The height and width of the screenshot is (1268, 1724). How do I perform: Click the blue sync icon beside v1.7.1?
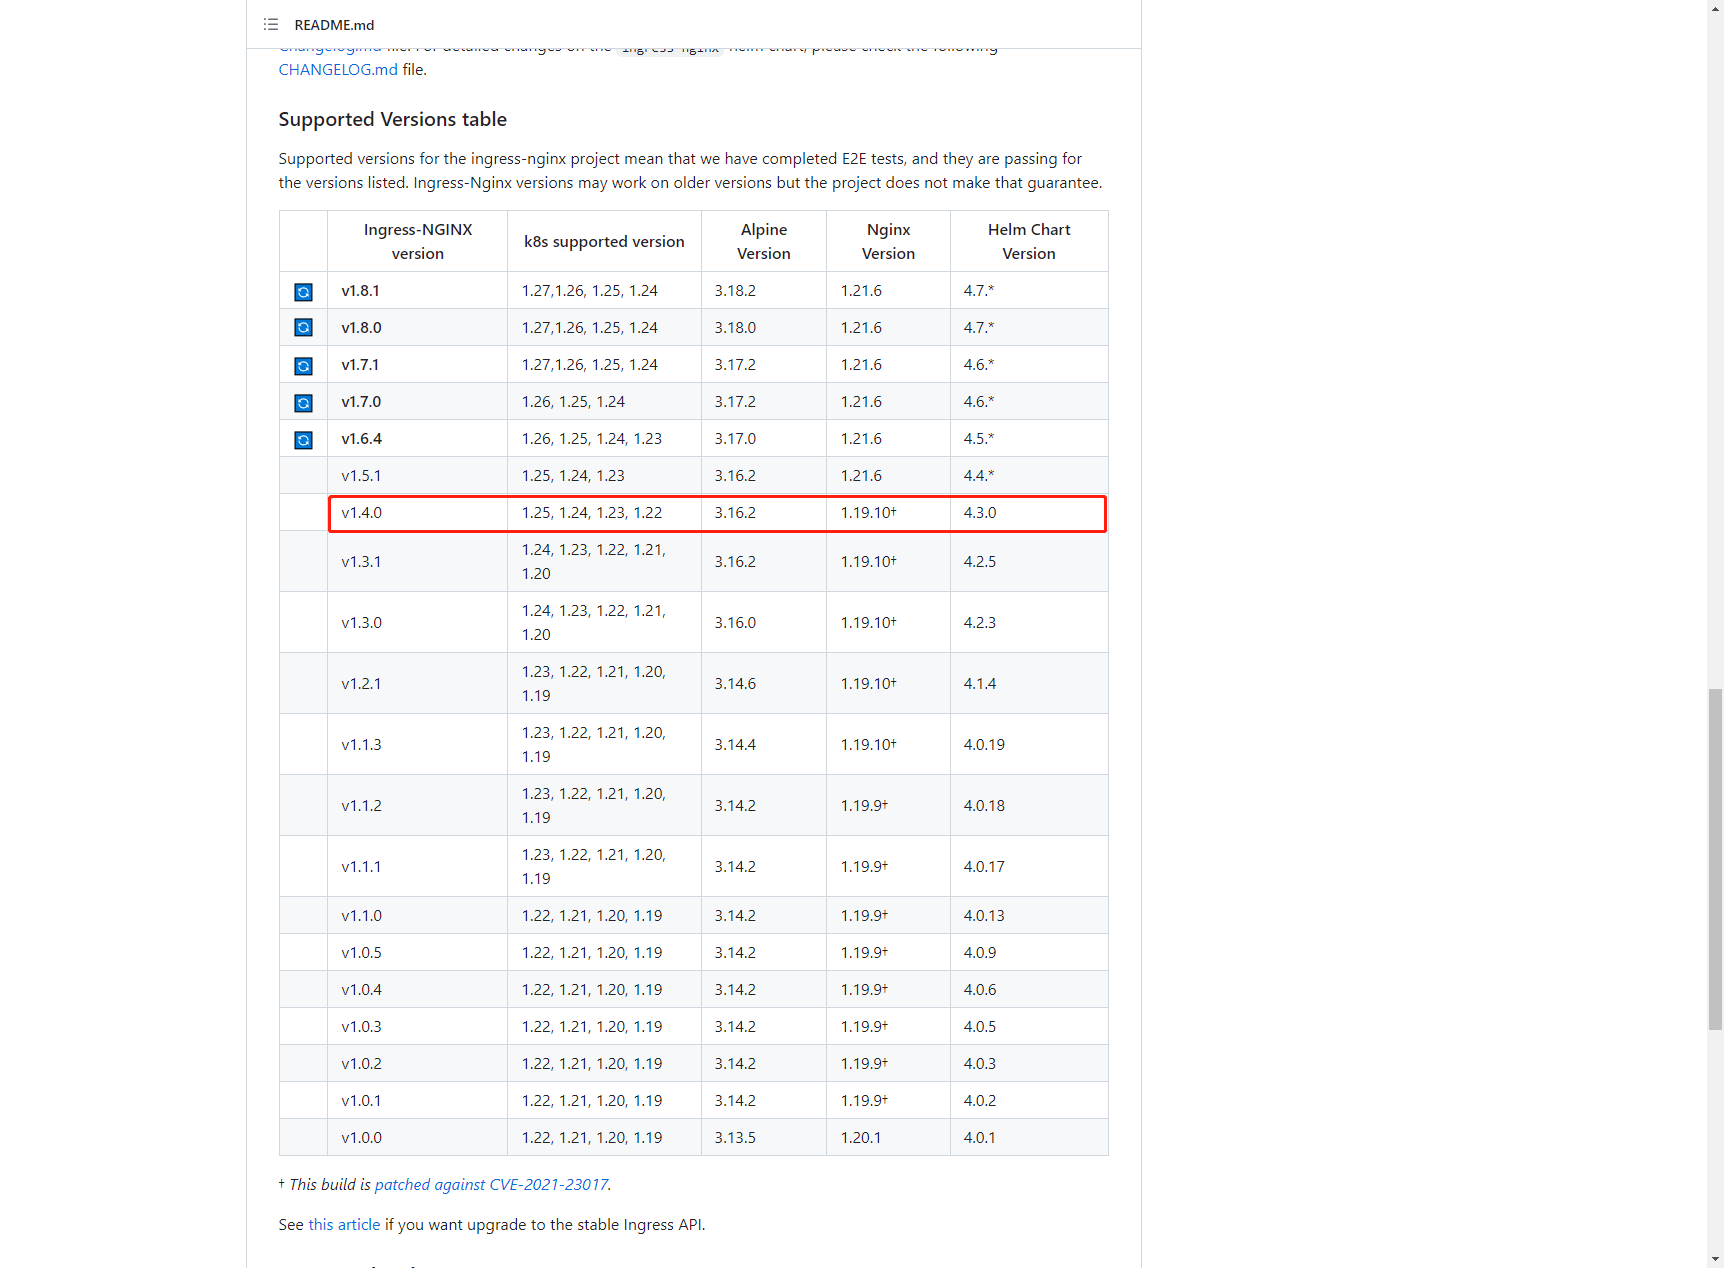303,366
